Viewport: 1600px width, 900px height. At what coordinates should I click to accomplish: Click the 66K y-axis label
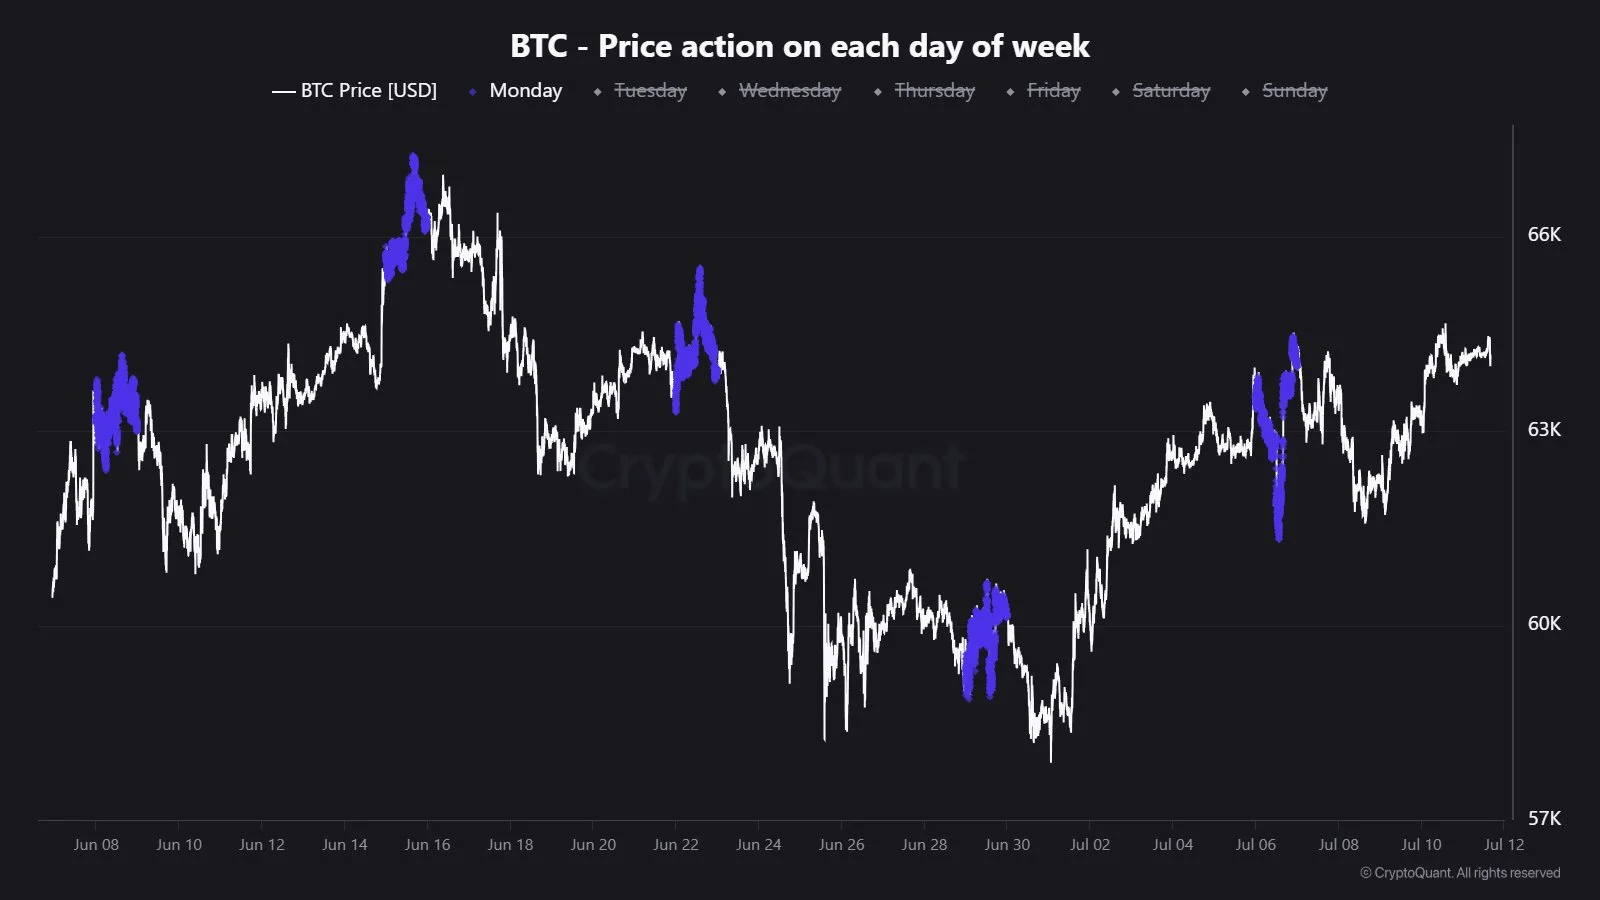[1544, 235]
